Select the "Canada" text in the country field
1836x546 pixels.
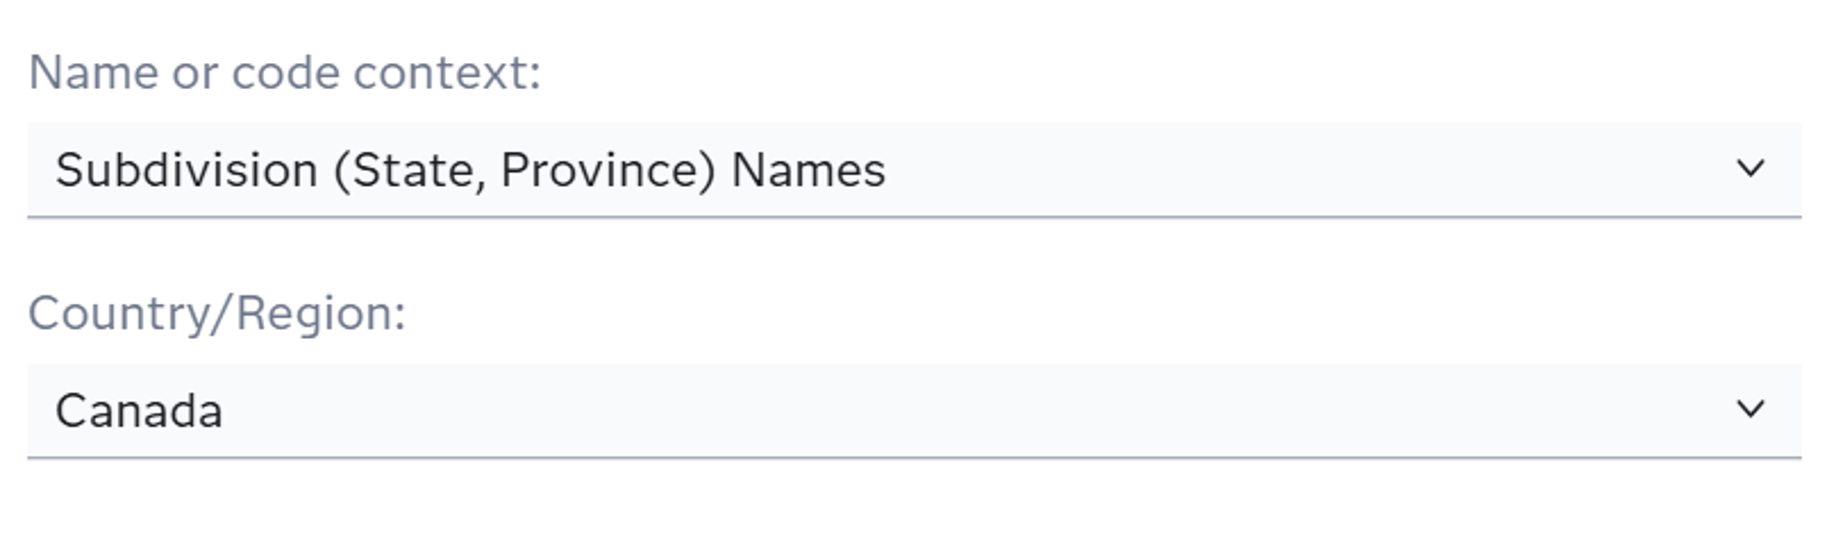coord(139,411)
